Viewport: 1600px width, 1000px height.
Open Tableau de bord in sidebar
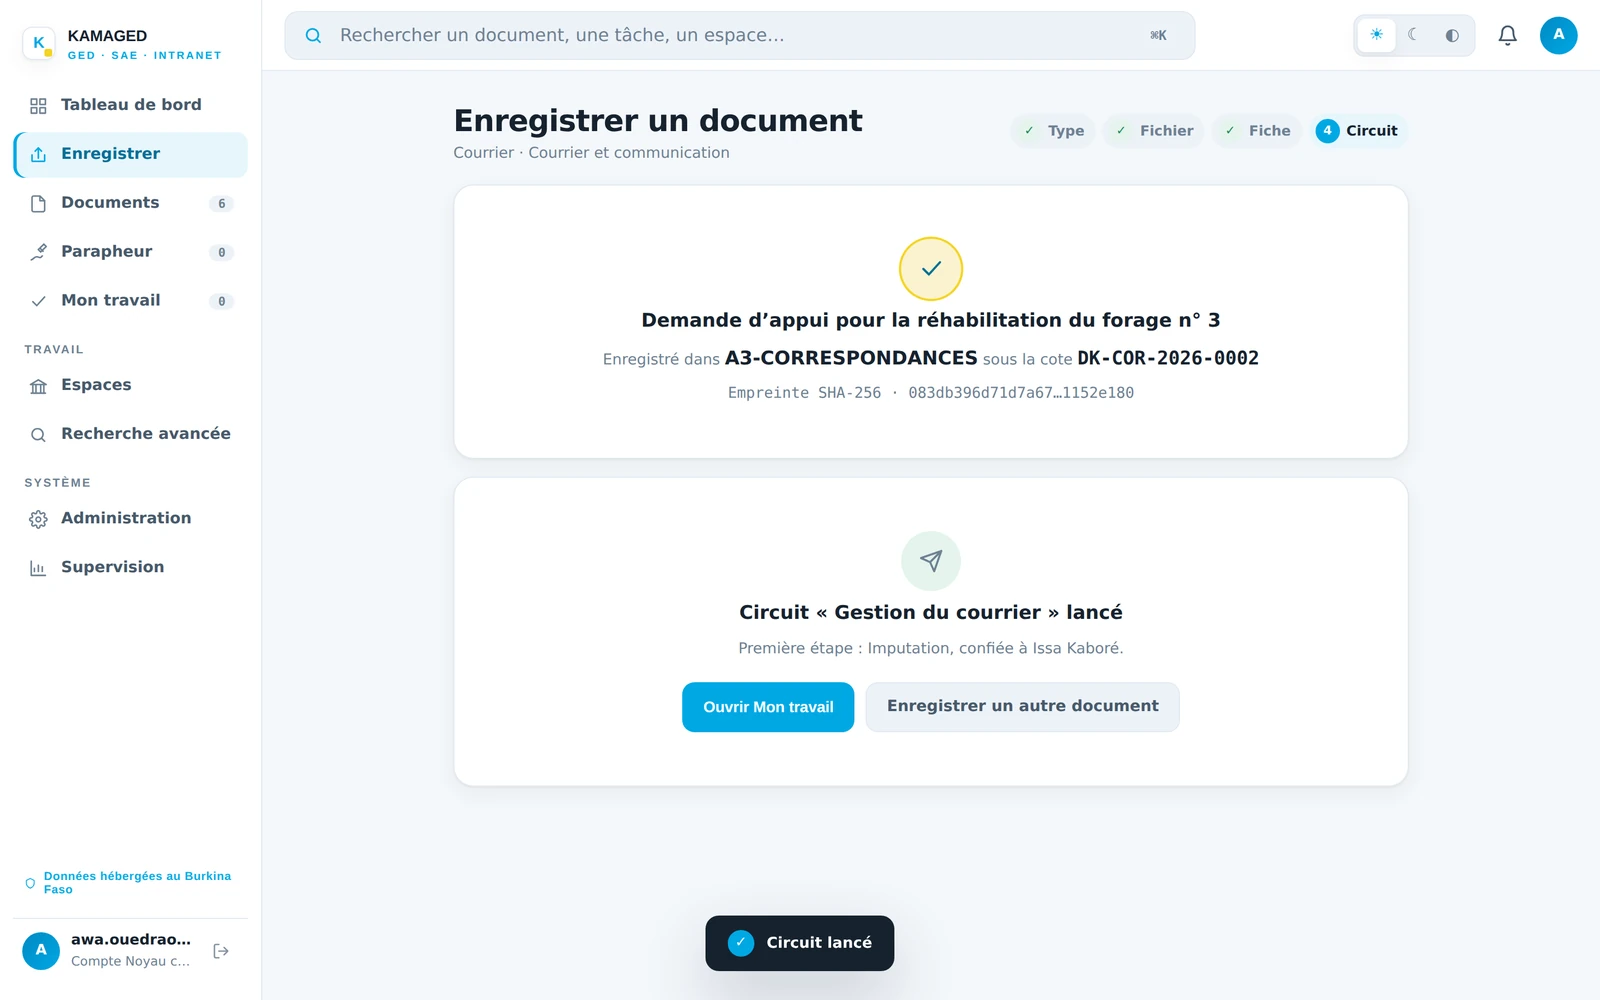pyautogui.click(x=131, y=105)
